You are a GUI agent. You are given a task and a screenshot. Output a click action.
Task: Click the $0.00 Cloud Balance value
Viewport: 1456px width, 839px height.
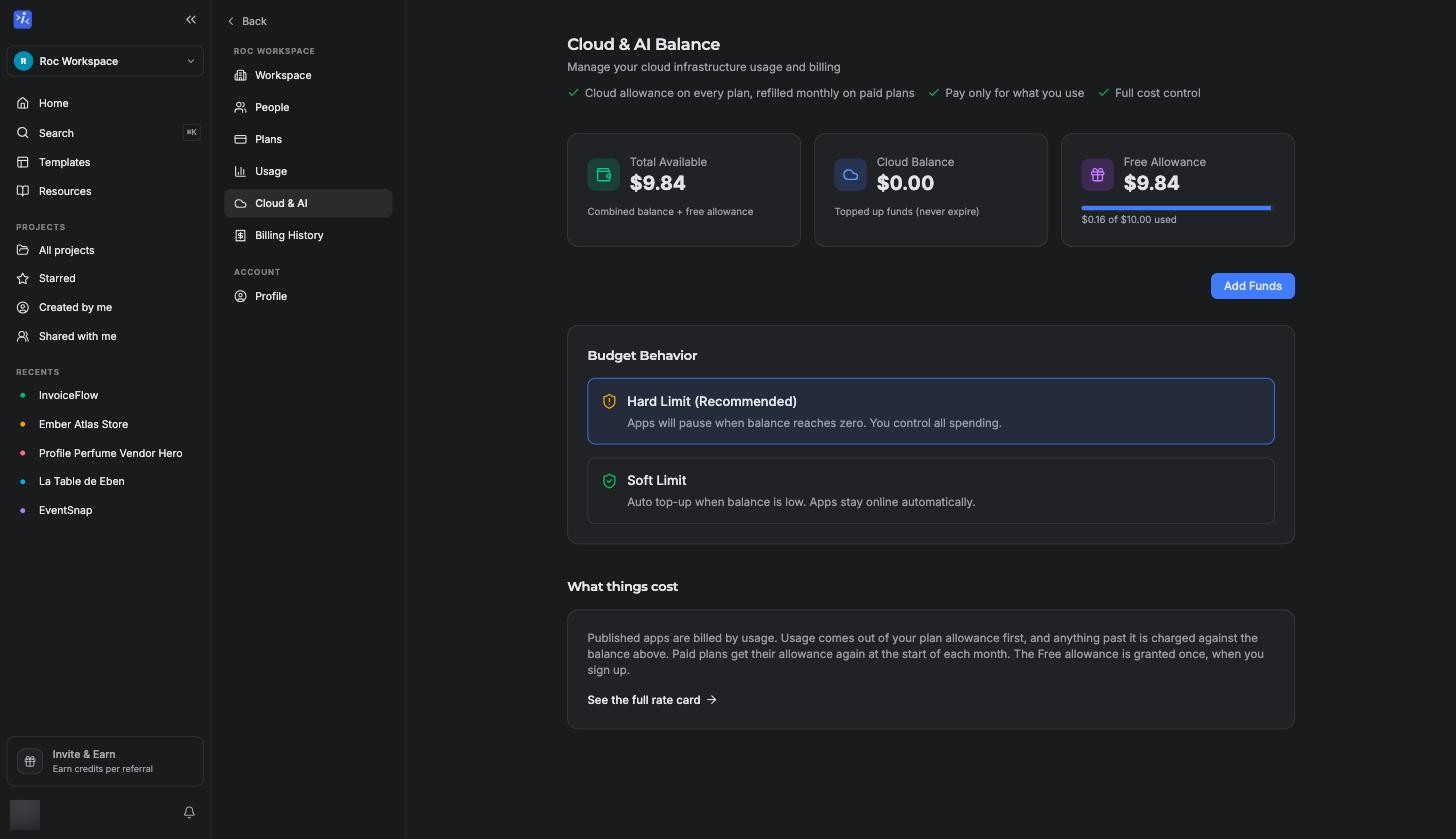pyautogui.click(x=905, y=183)
